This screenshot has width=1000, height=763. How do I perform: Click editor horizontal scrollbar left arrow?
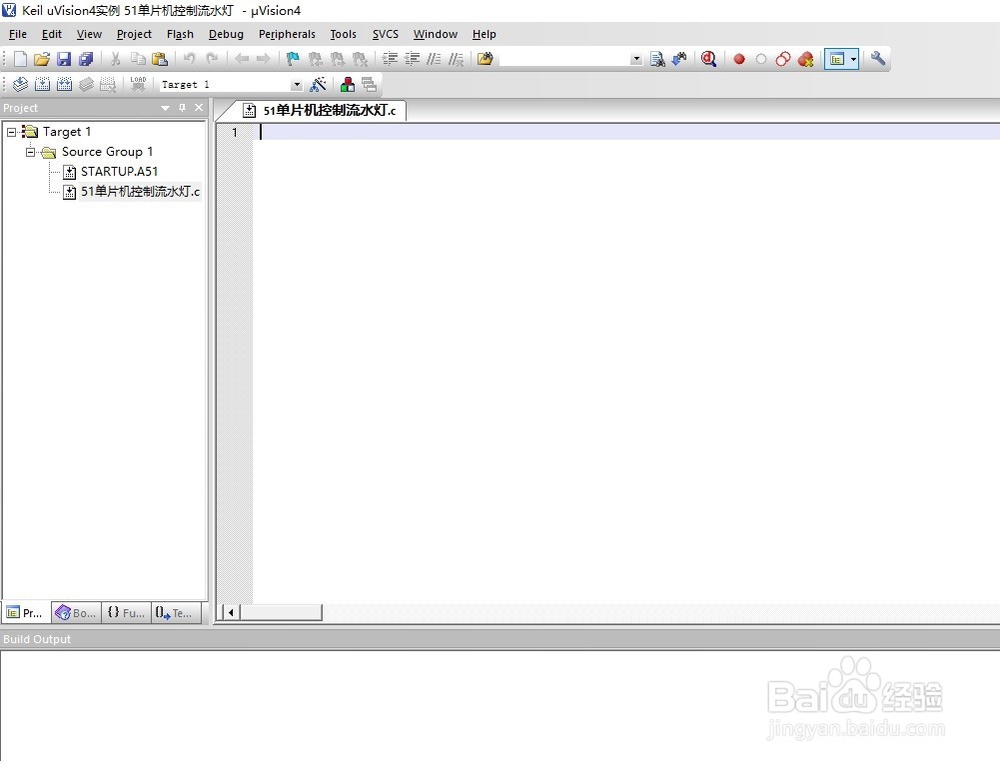tap(231, 613)
